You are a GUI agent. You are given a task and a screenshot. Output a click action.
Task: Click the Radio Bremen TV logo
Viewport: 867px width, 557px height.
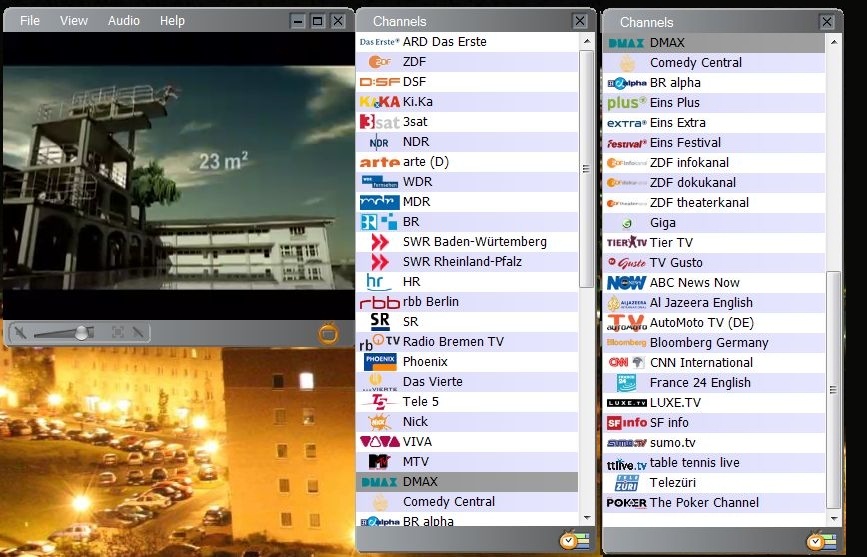[379, 342]
